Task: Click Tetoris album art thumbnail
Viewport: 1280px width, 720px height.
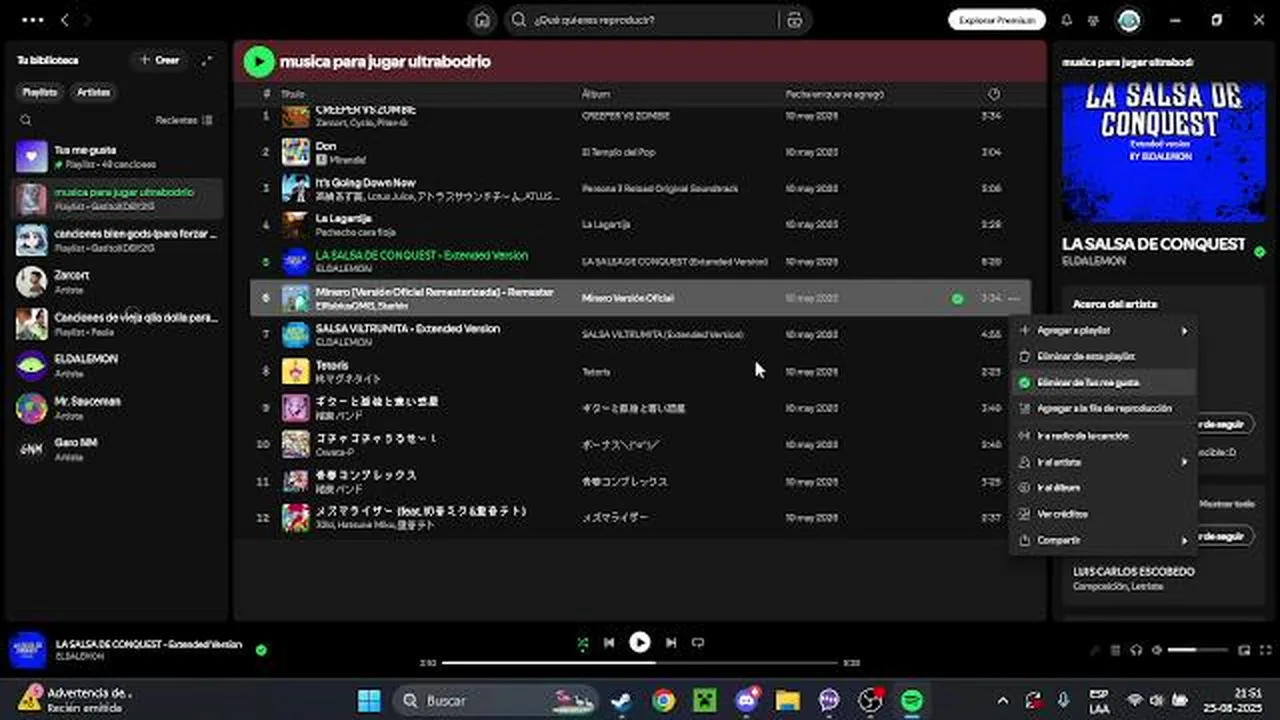Action: (x=296, y=371)
